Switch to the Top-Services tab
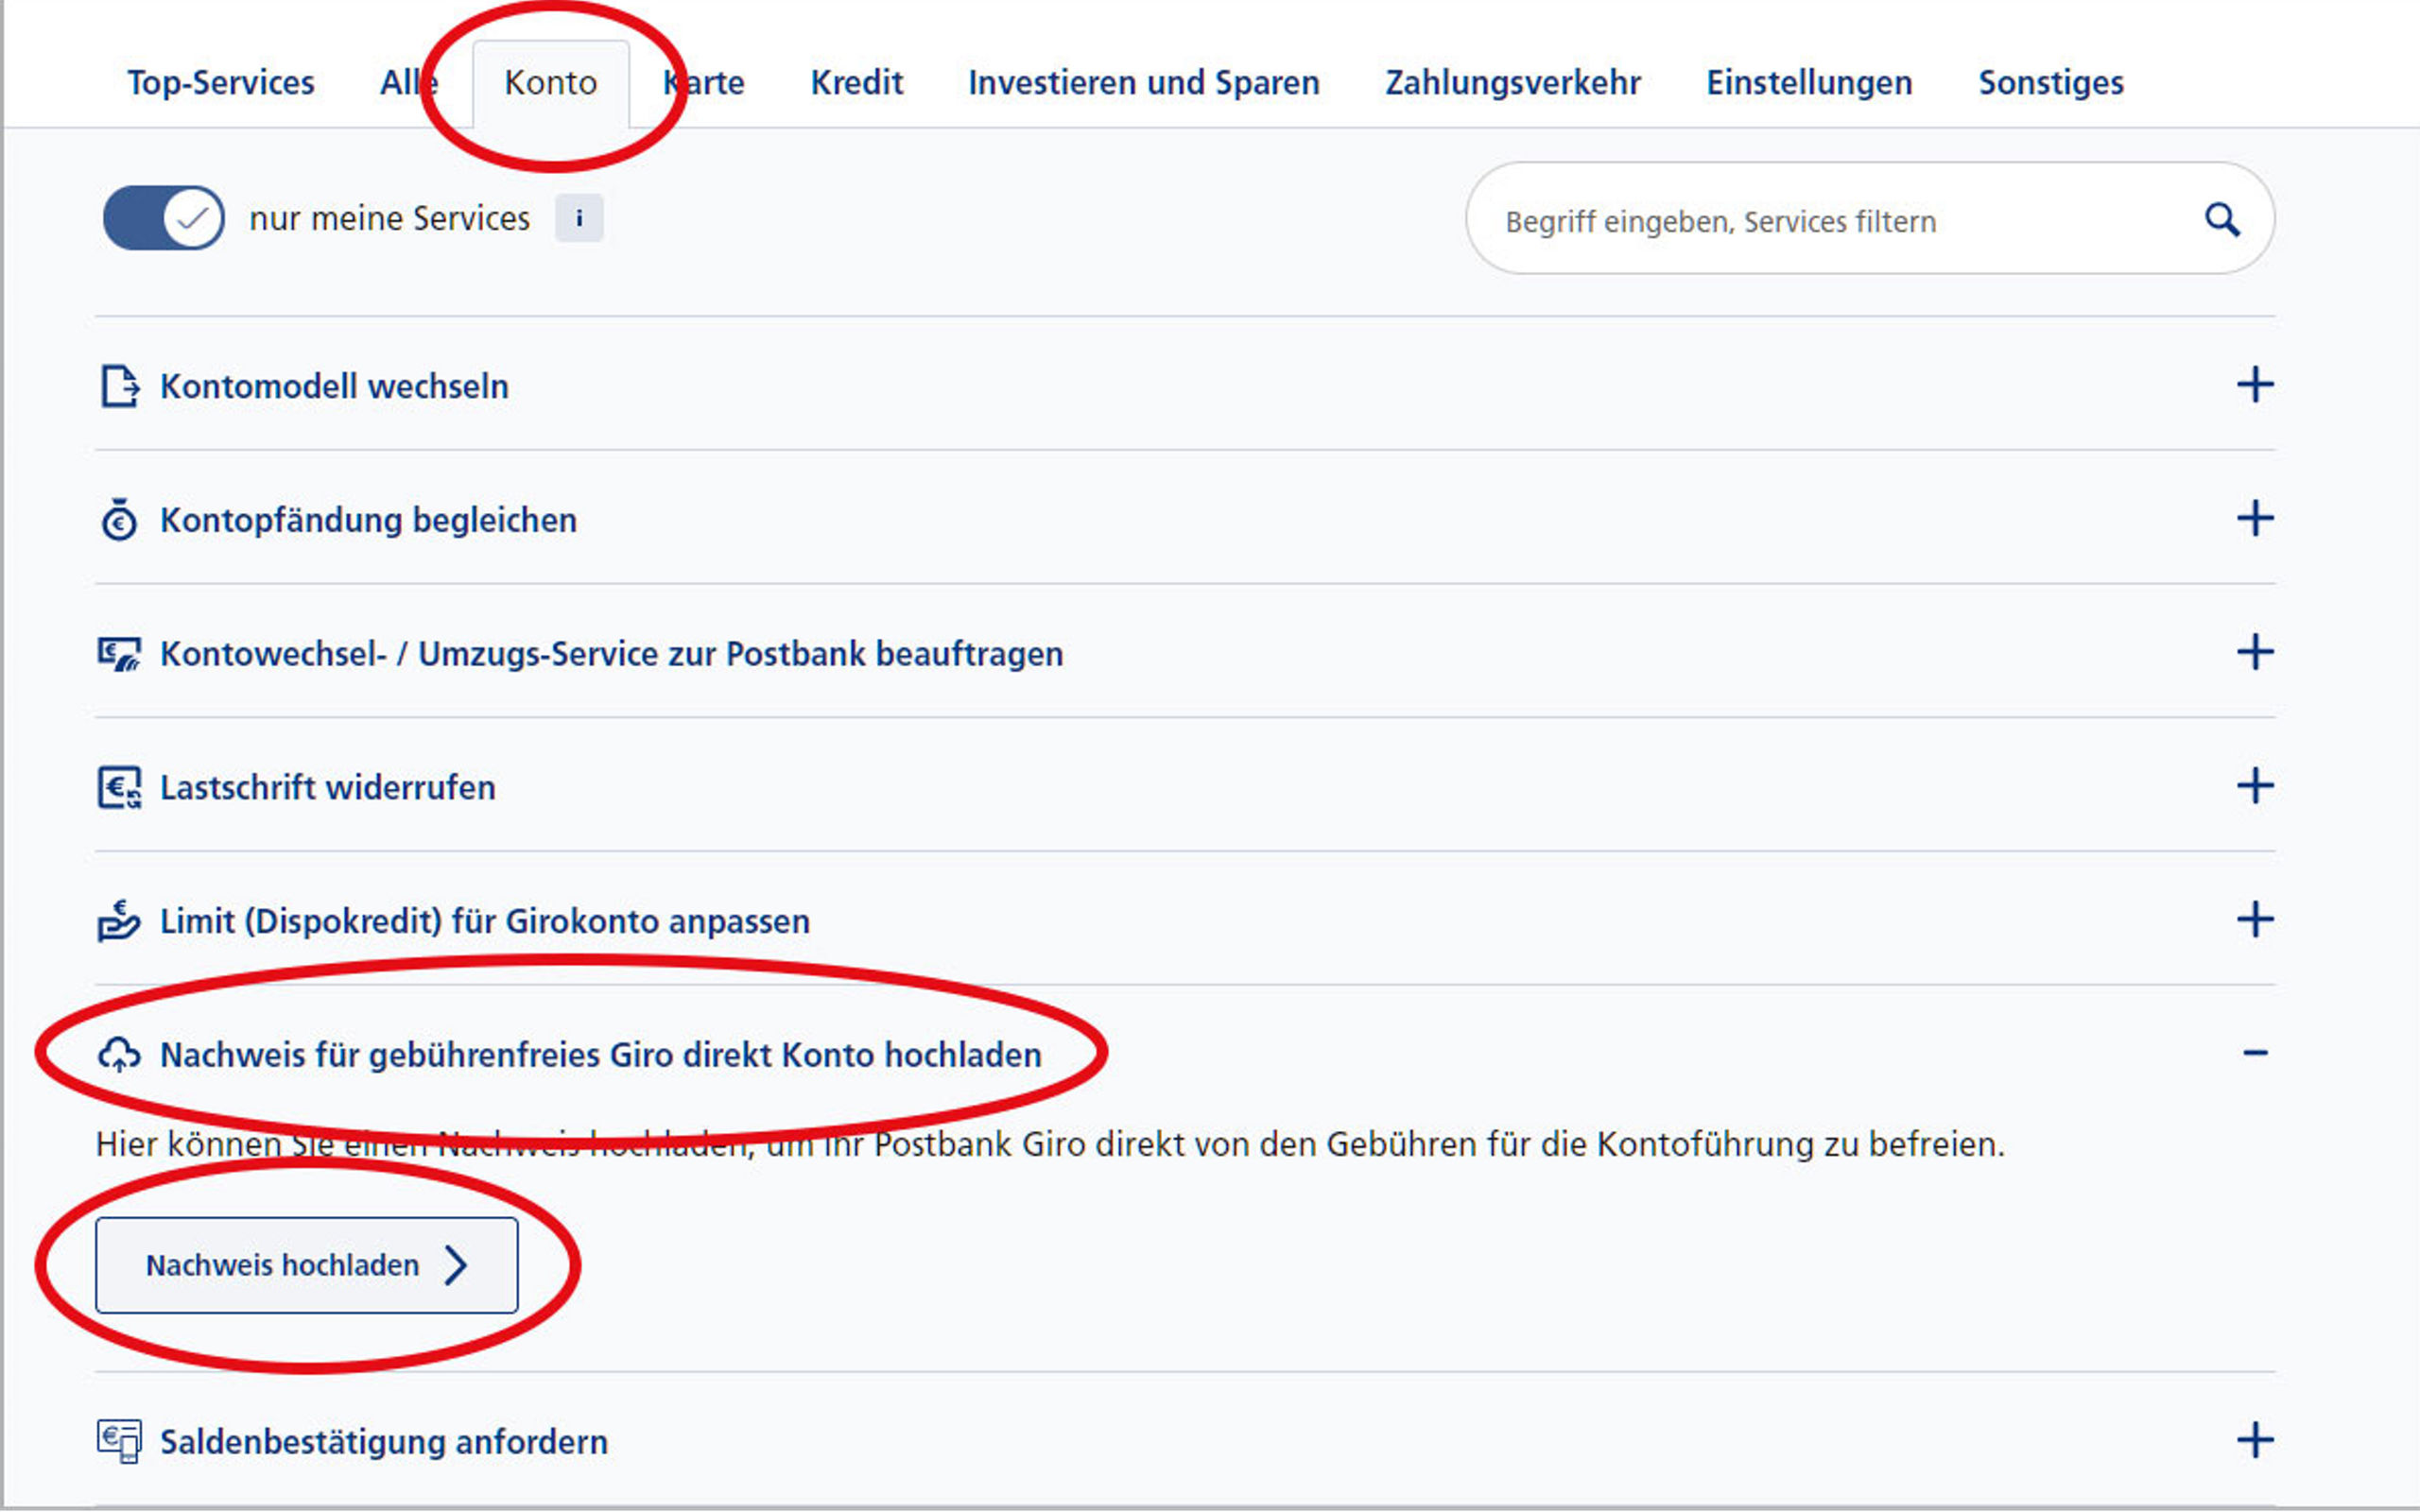This screenshot has width=2420, height=1512. [x=221, y=83]
